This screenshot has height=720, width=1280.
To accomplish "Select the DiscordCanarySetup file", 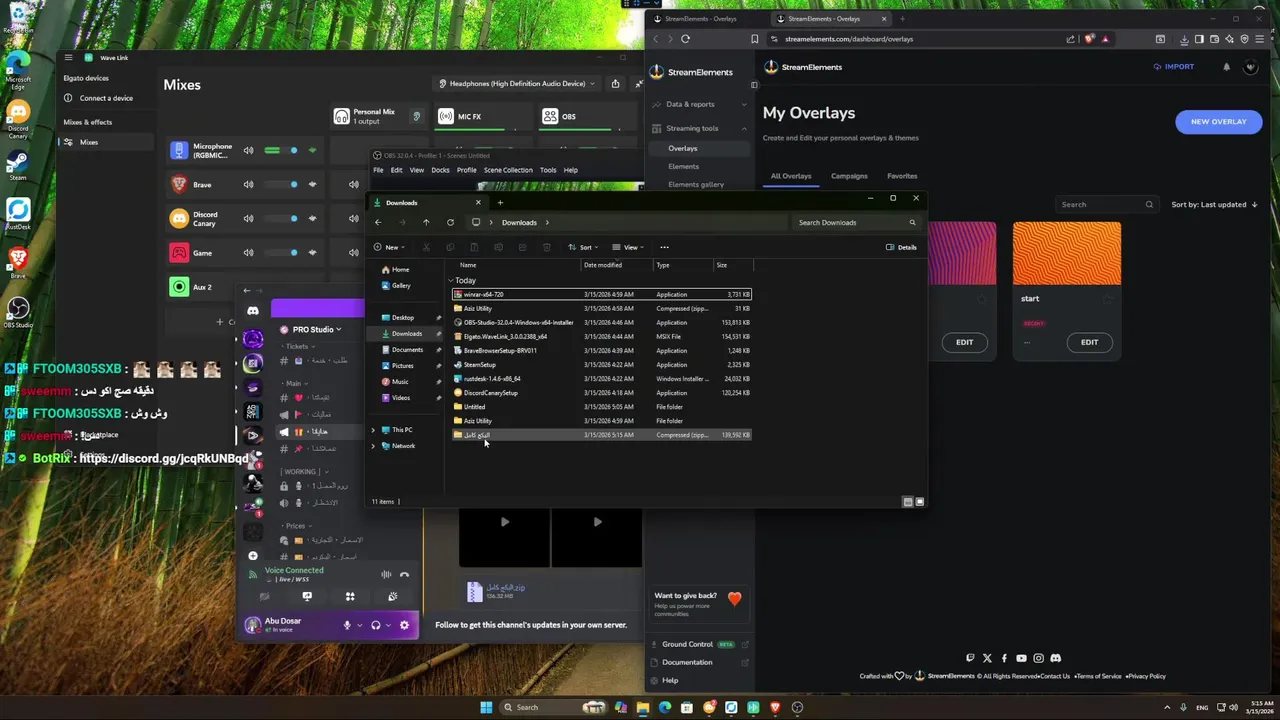I will 601,392.
